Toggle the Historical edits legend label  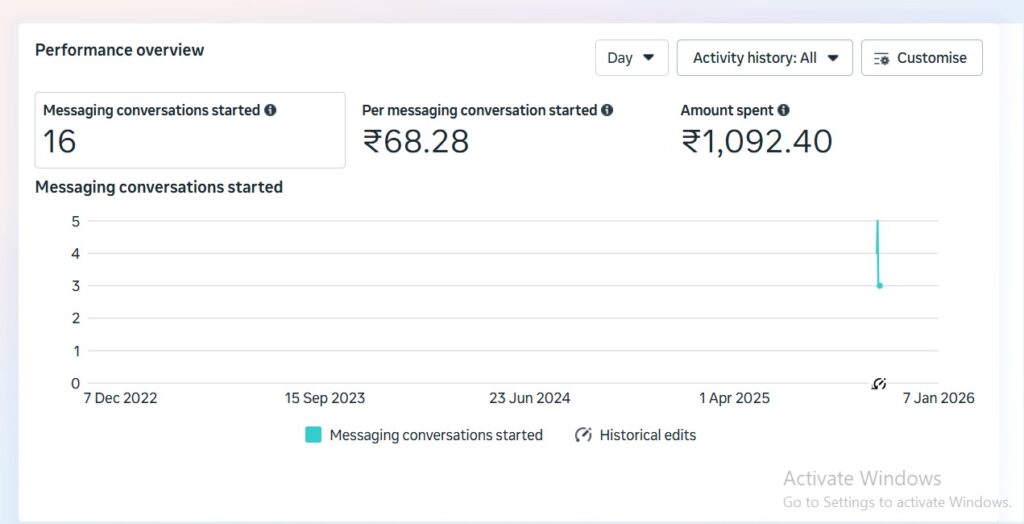(647, 435)
